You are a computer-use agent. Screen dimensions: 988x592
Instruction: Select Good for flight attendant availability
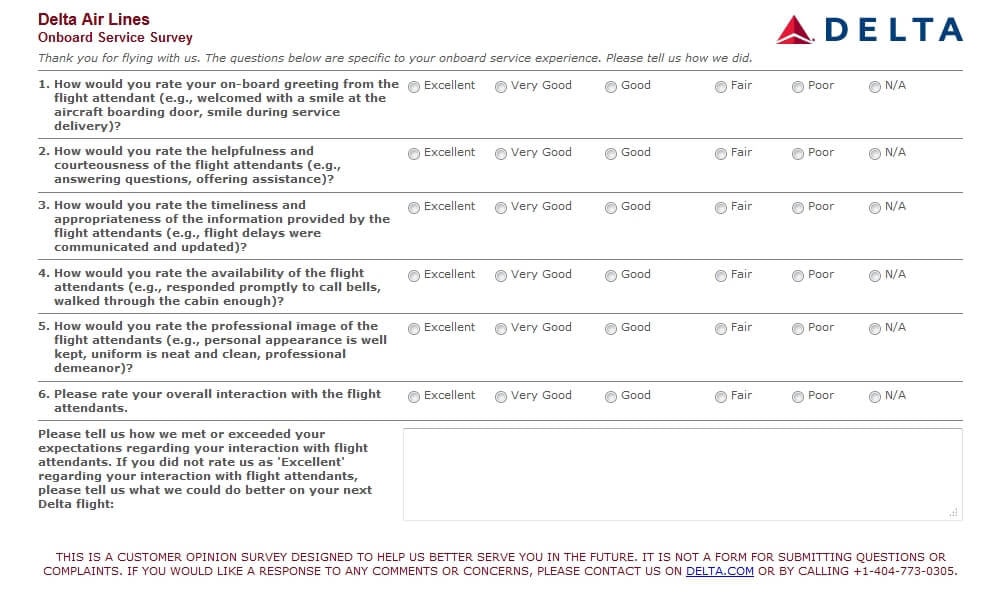click(x=611, y=276)
